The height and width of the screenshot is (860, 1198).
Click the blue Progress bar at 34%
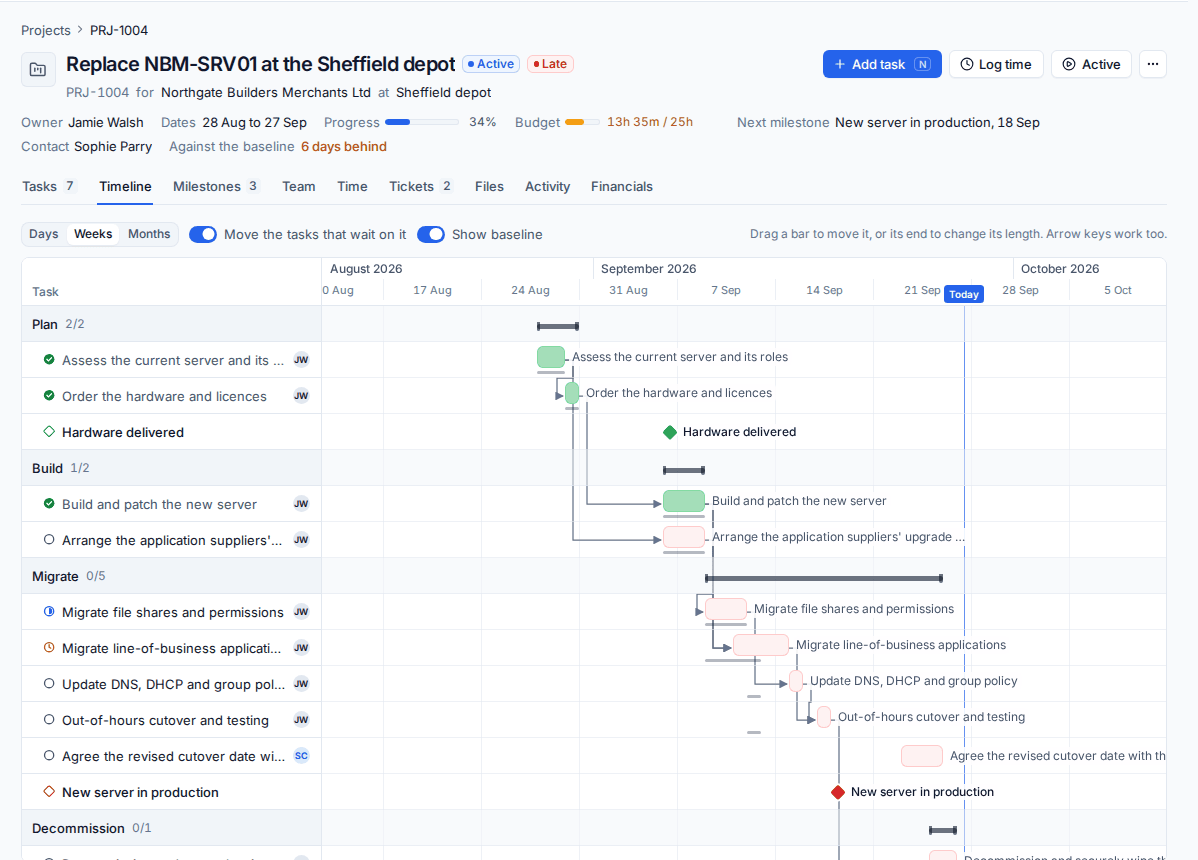[422, 122]
